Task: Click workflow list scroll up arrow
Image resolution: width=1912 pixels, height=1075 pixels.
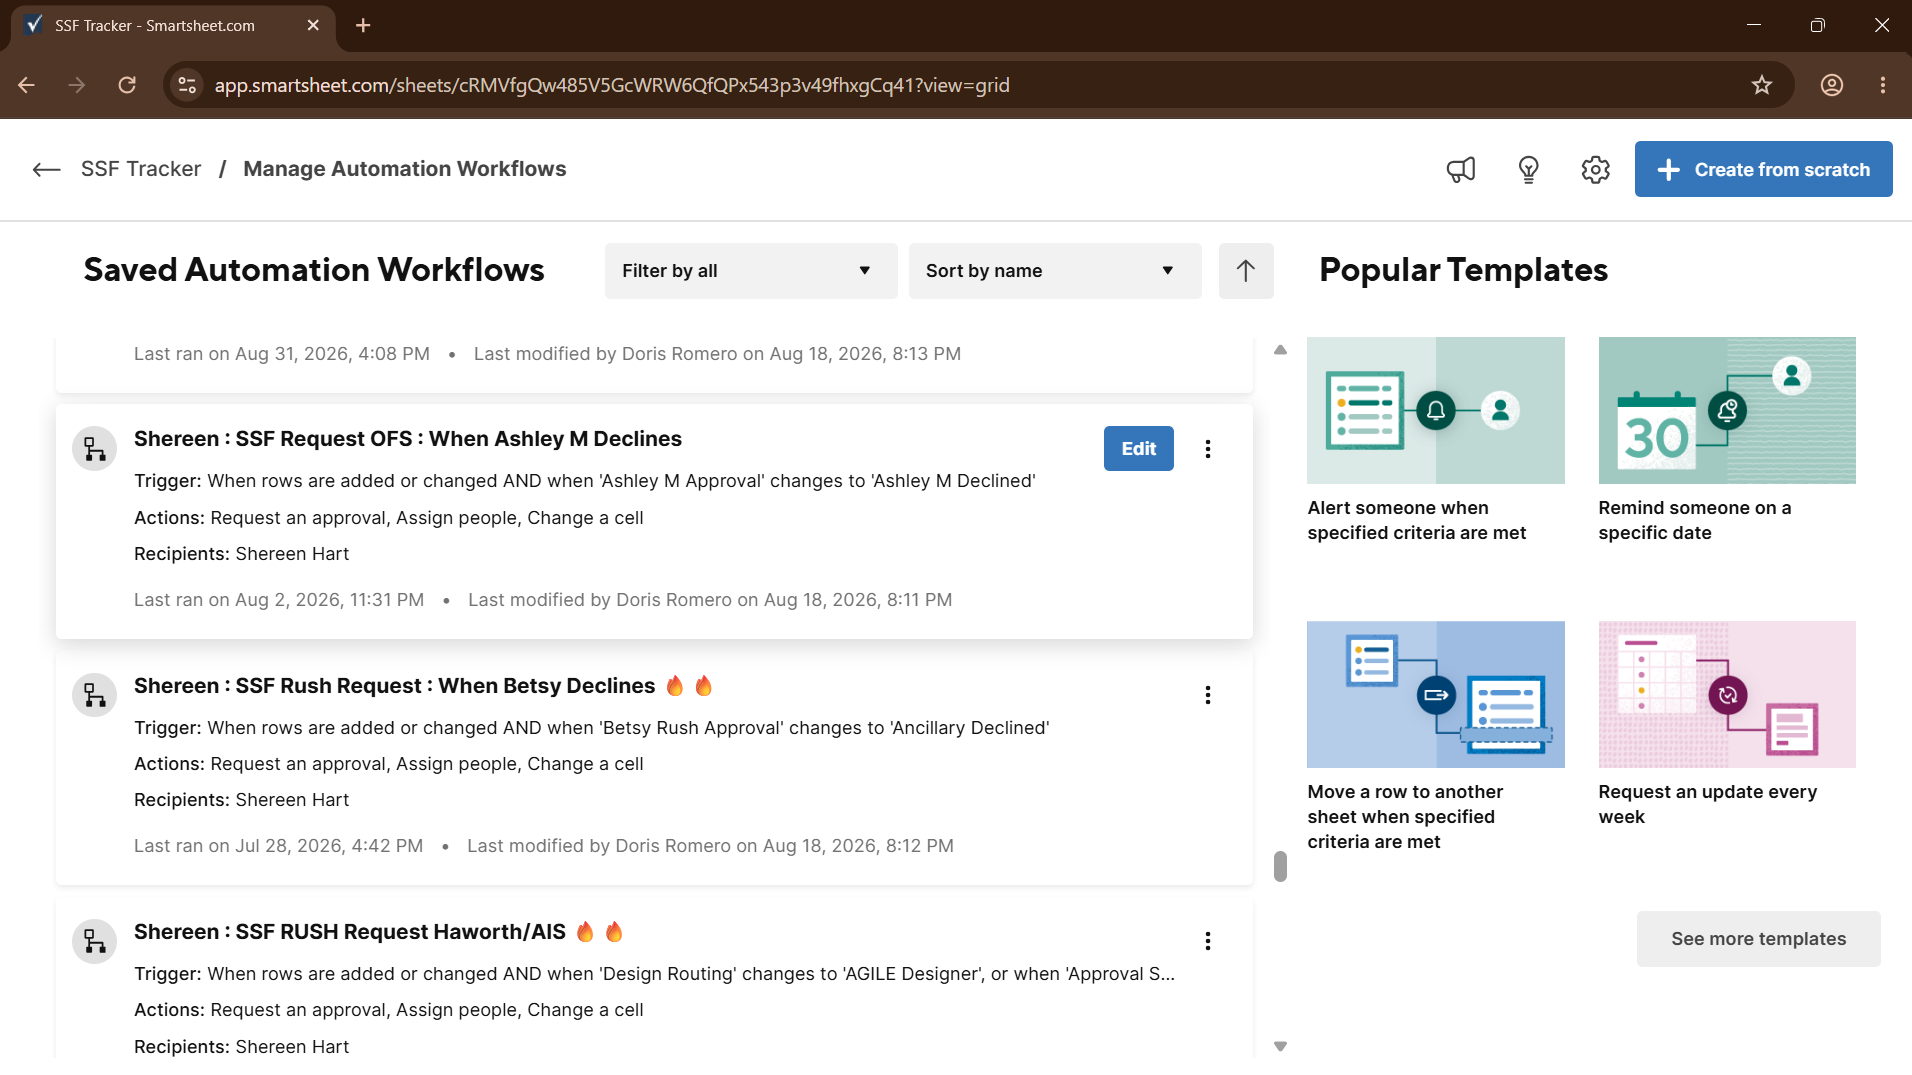Action: (x=1280, y=350)
